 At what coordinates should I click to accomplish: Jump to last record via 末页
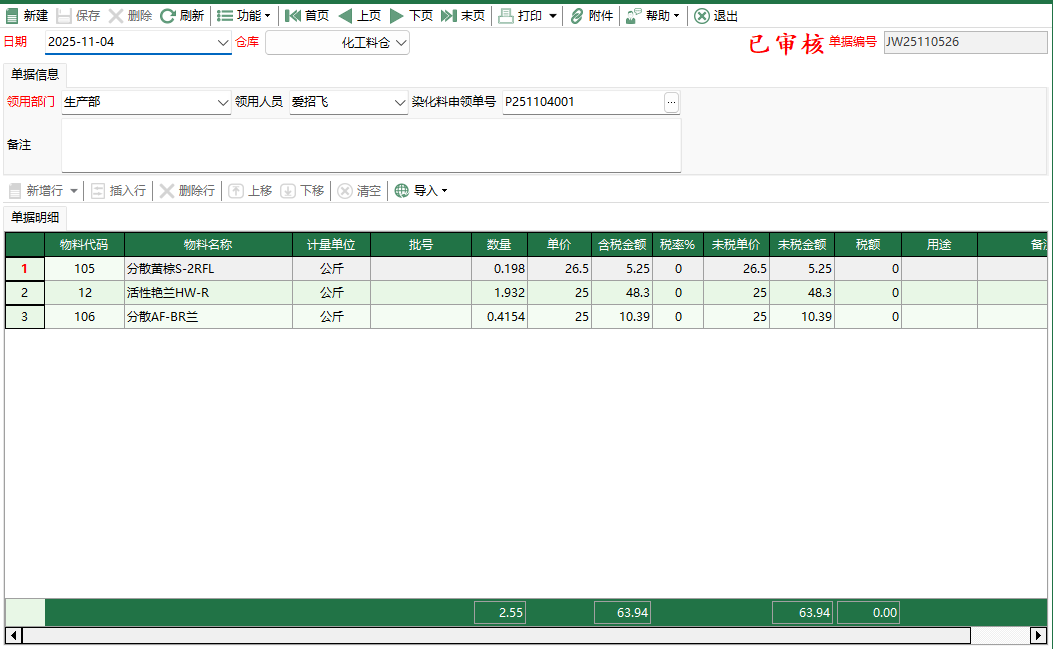tap(466, 15)
